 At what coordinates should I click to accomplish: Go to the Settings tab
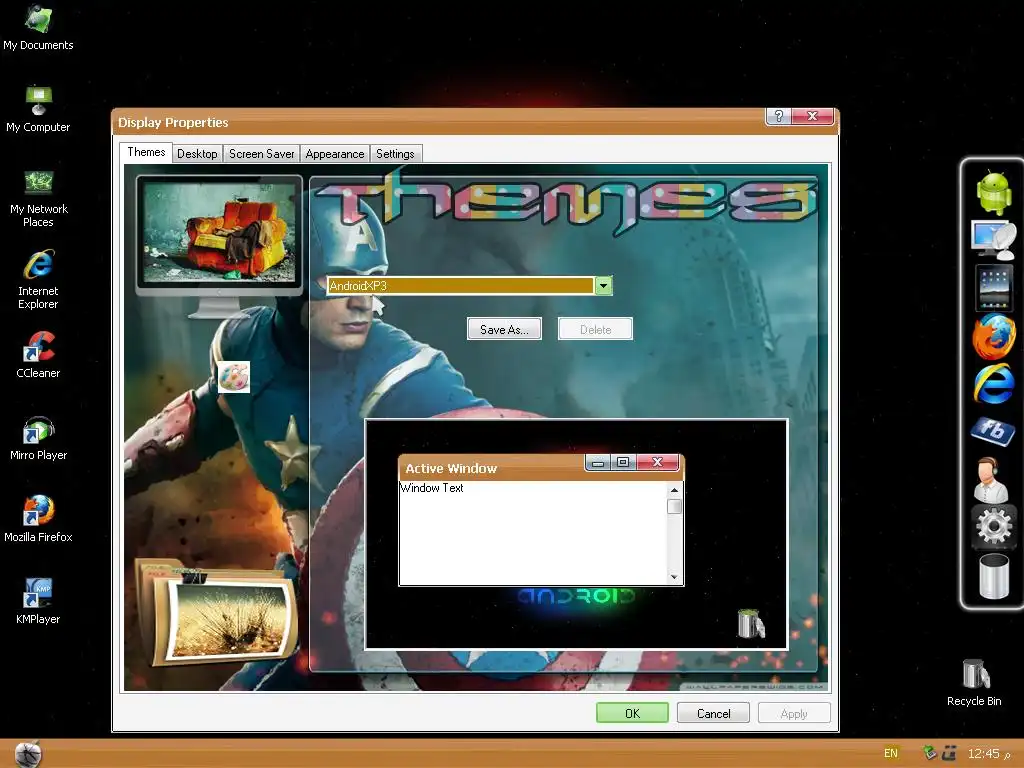coord(395,154)
